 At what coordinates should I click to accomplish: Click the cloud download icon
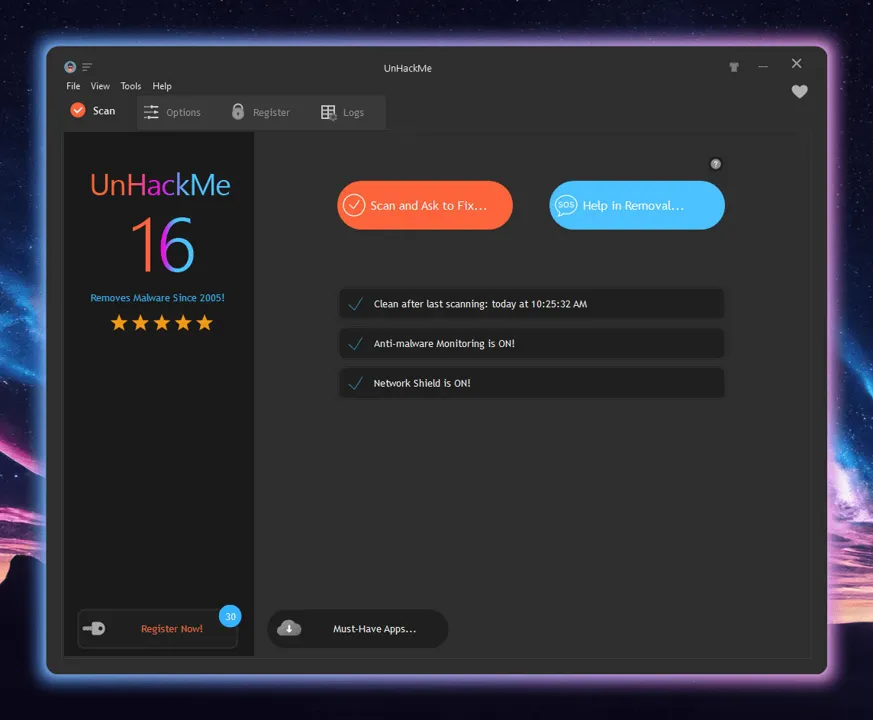tap(289, 628)
